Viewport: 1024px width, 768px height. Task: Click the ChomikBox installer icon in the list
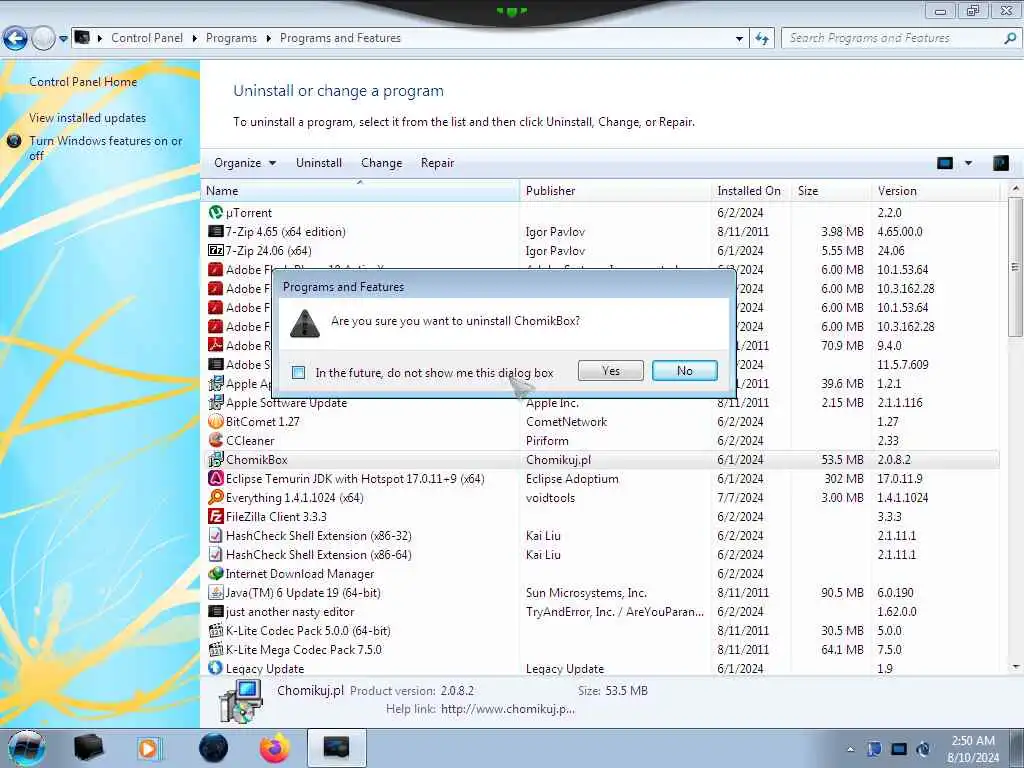(216, 459)
